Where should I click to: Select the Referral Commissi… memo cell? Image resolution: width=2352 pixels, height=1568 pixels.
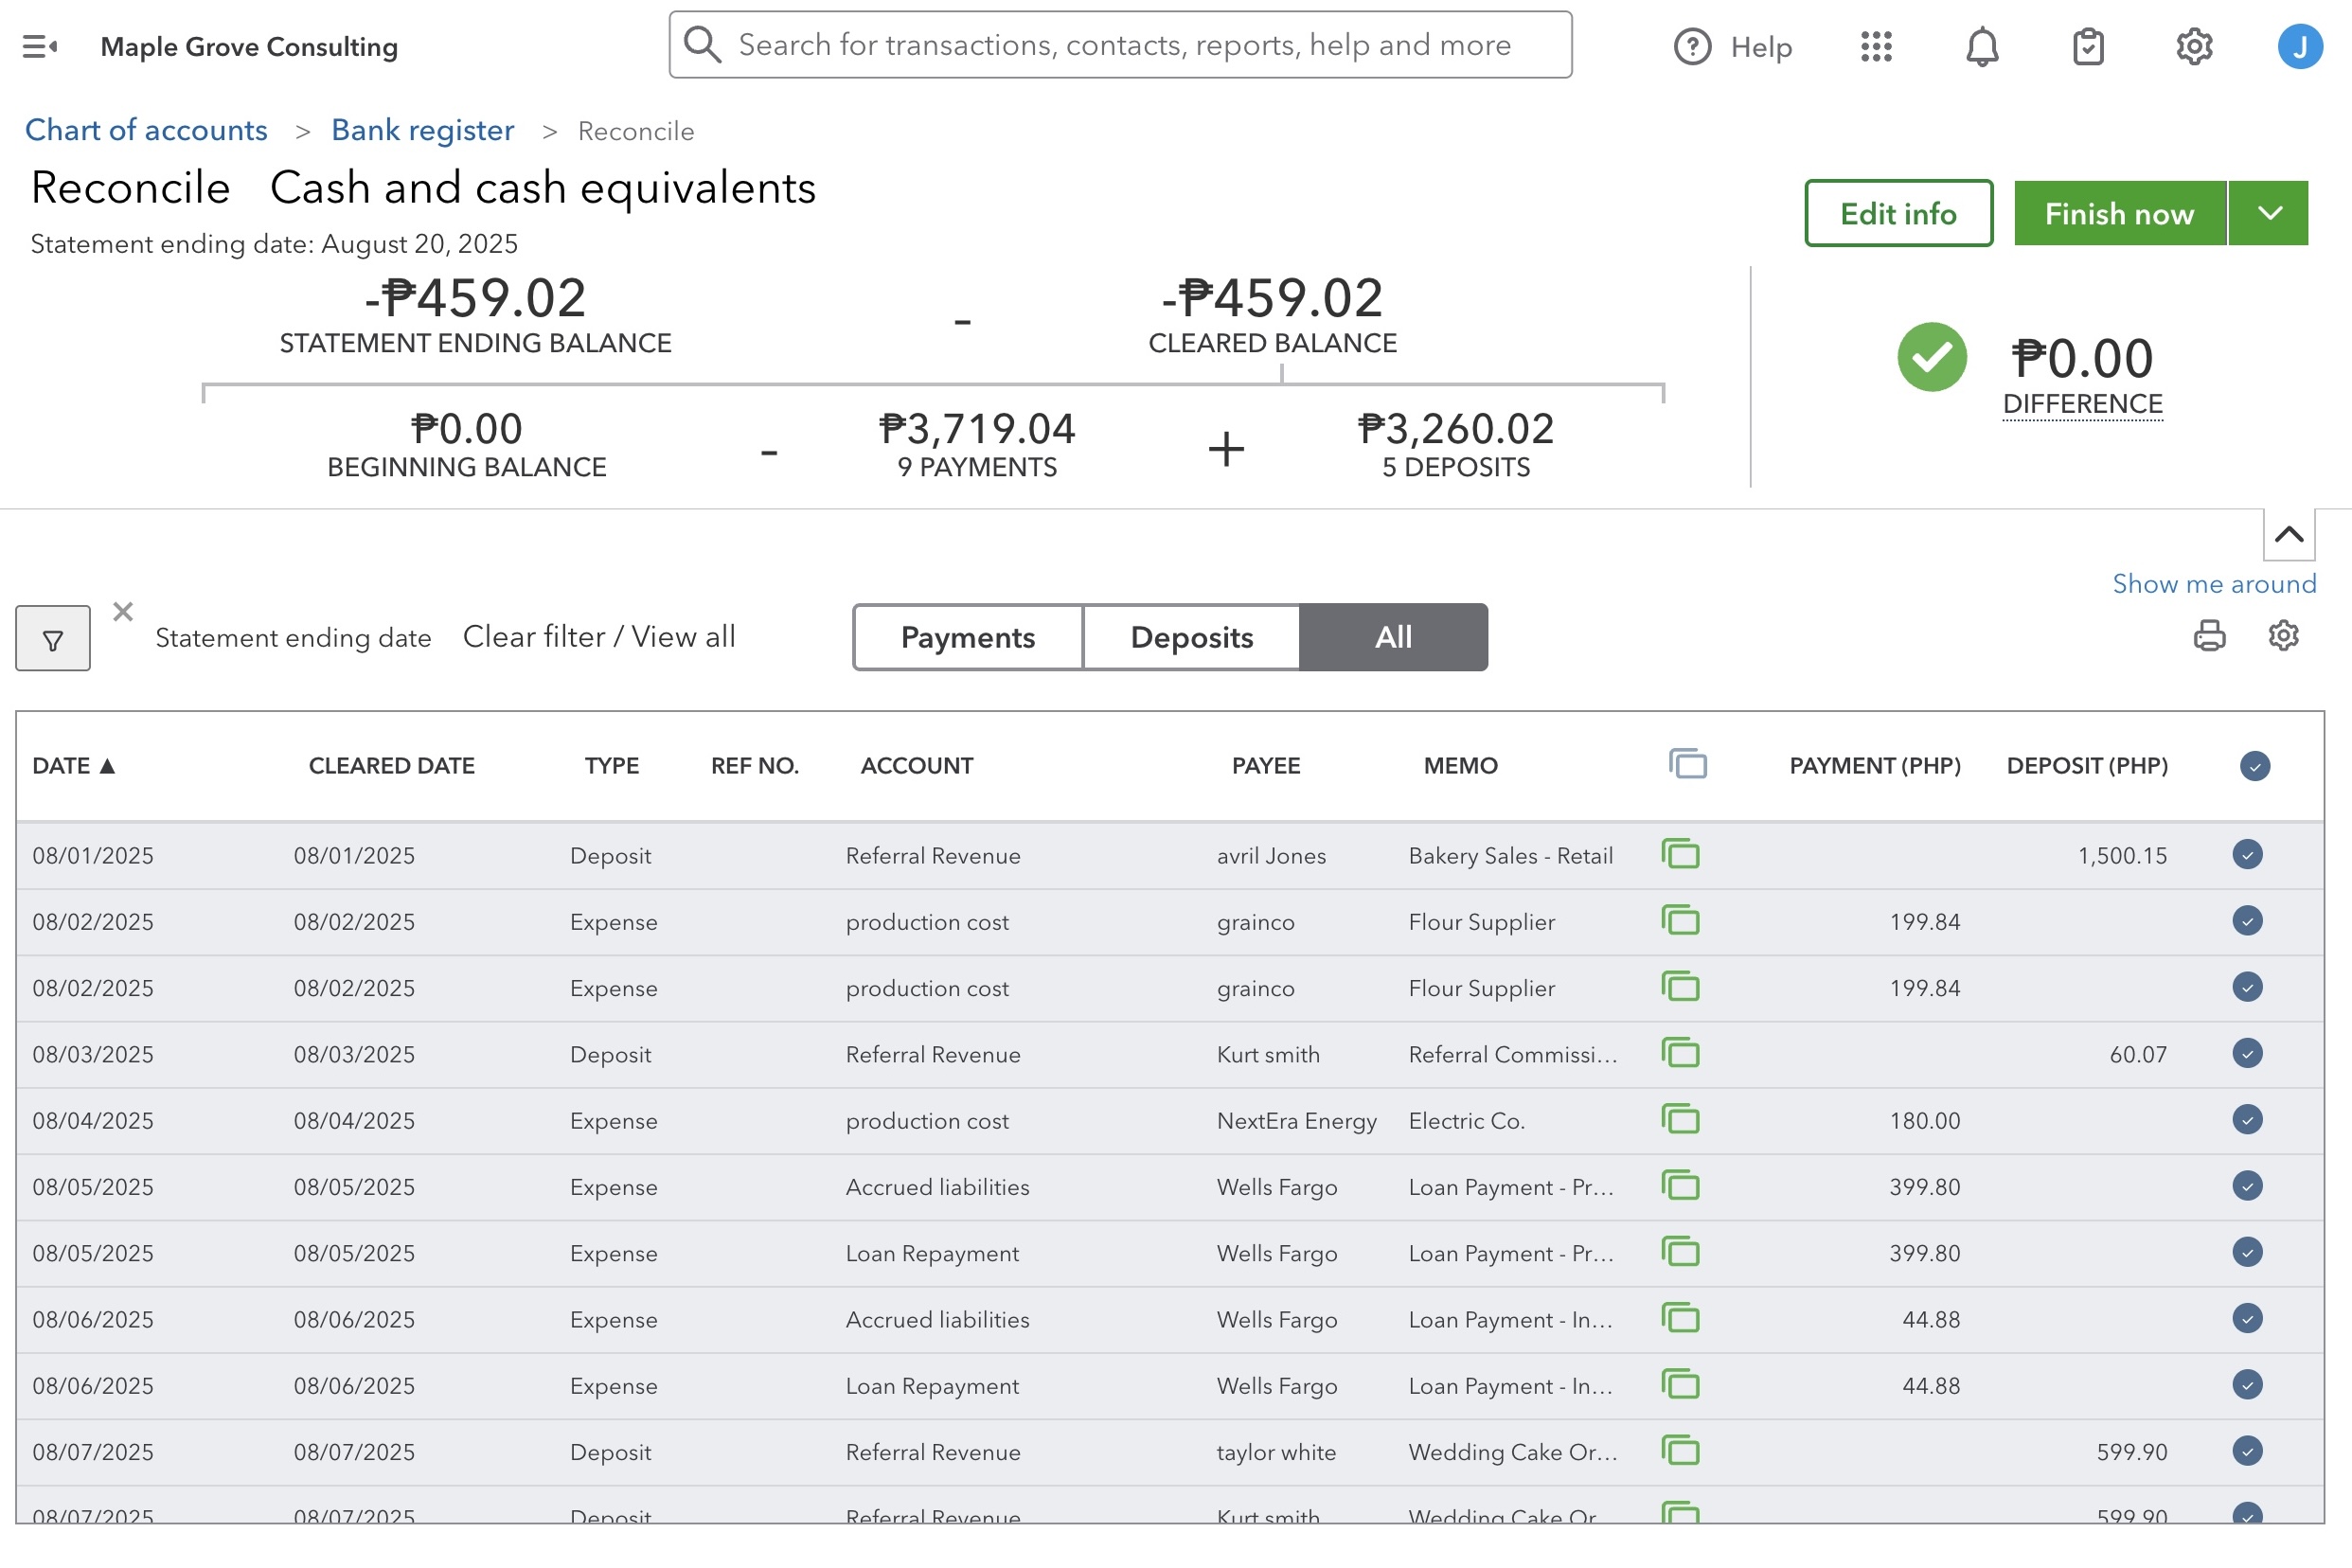pyautogui.click(x=1512, y=1055)
